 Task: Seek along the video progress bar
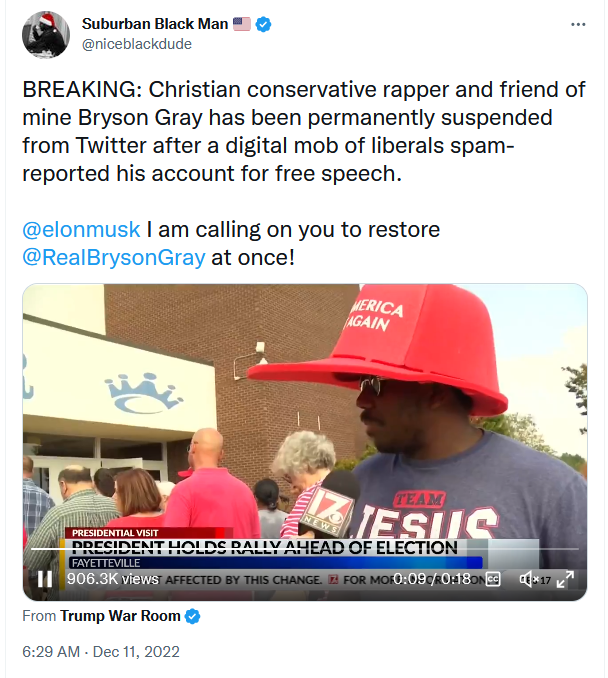[304, 549]
